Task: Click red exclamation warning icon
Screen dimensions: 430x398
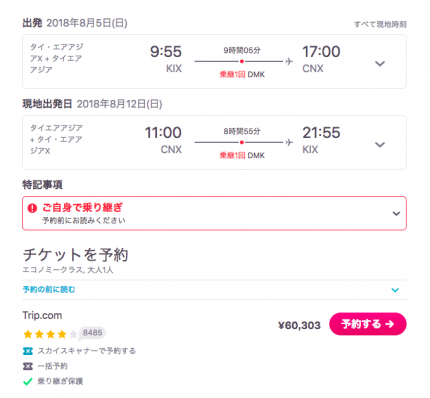Action: click(32, 208)
